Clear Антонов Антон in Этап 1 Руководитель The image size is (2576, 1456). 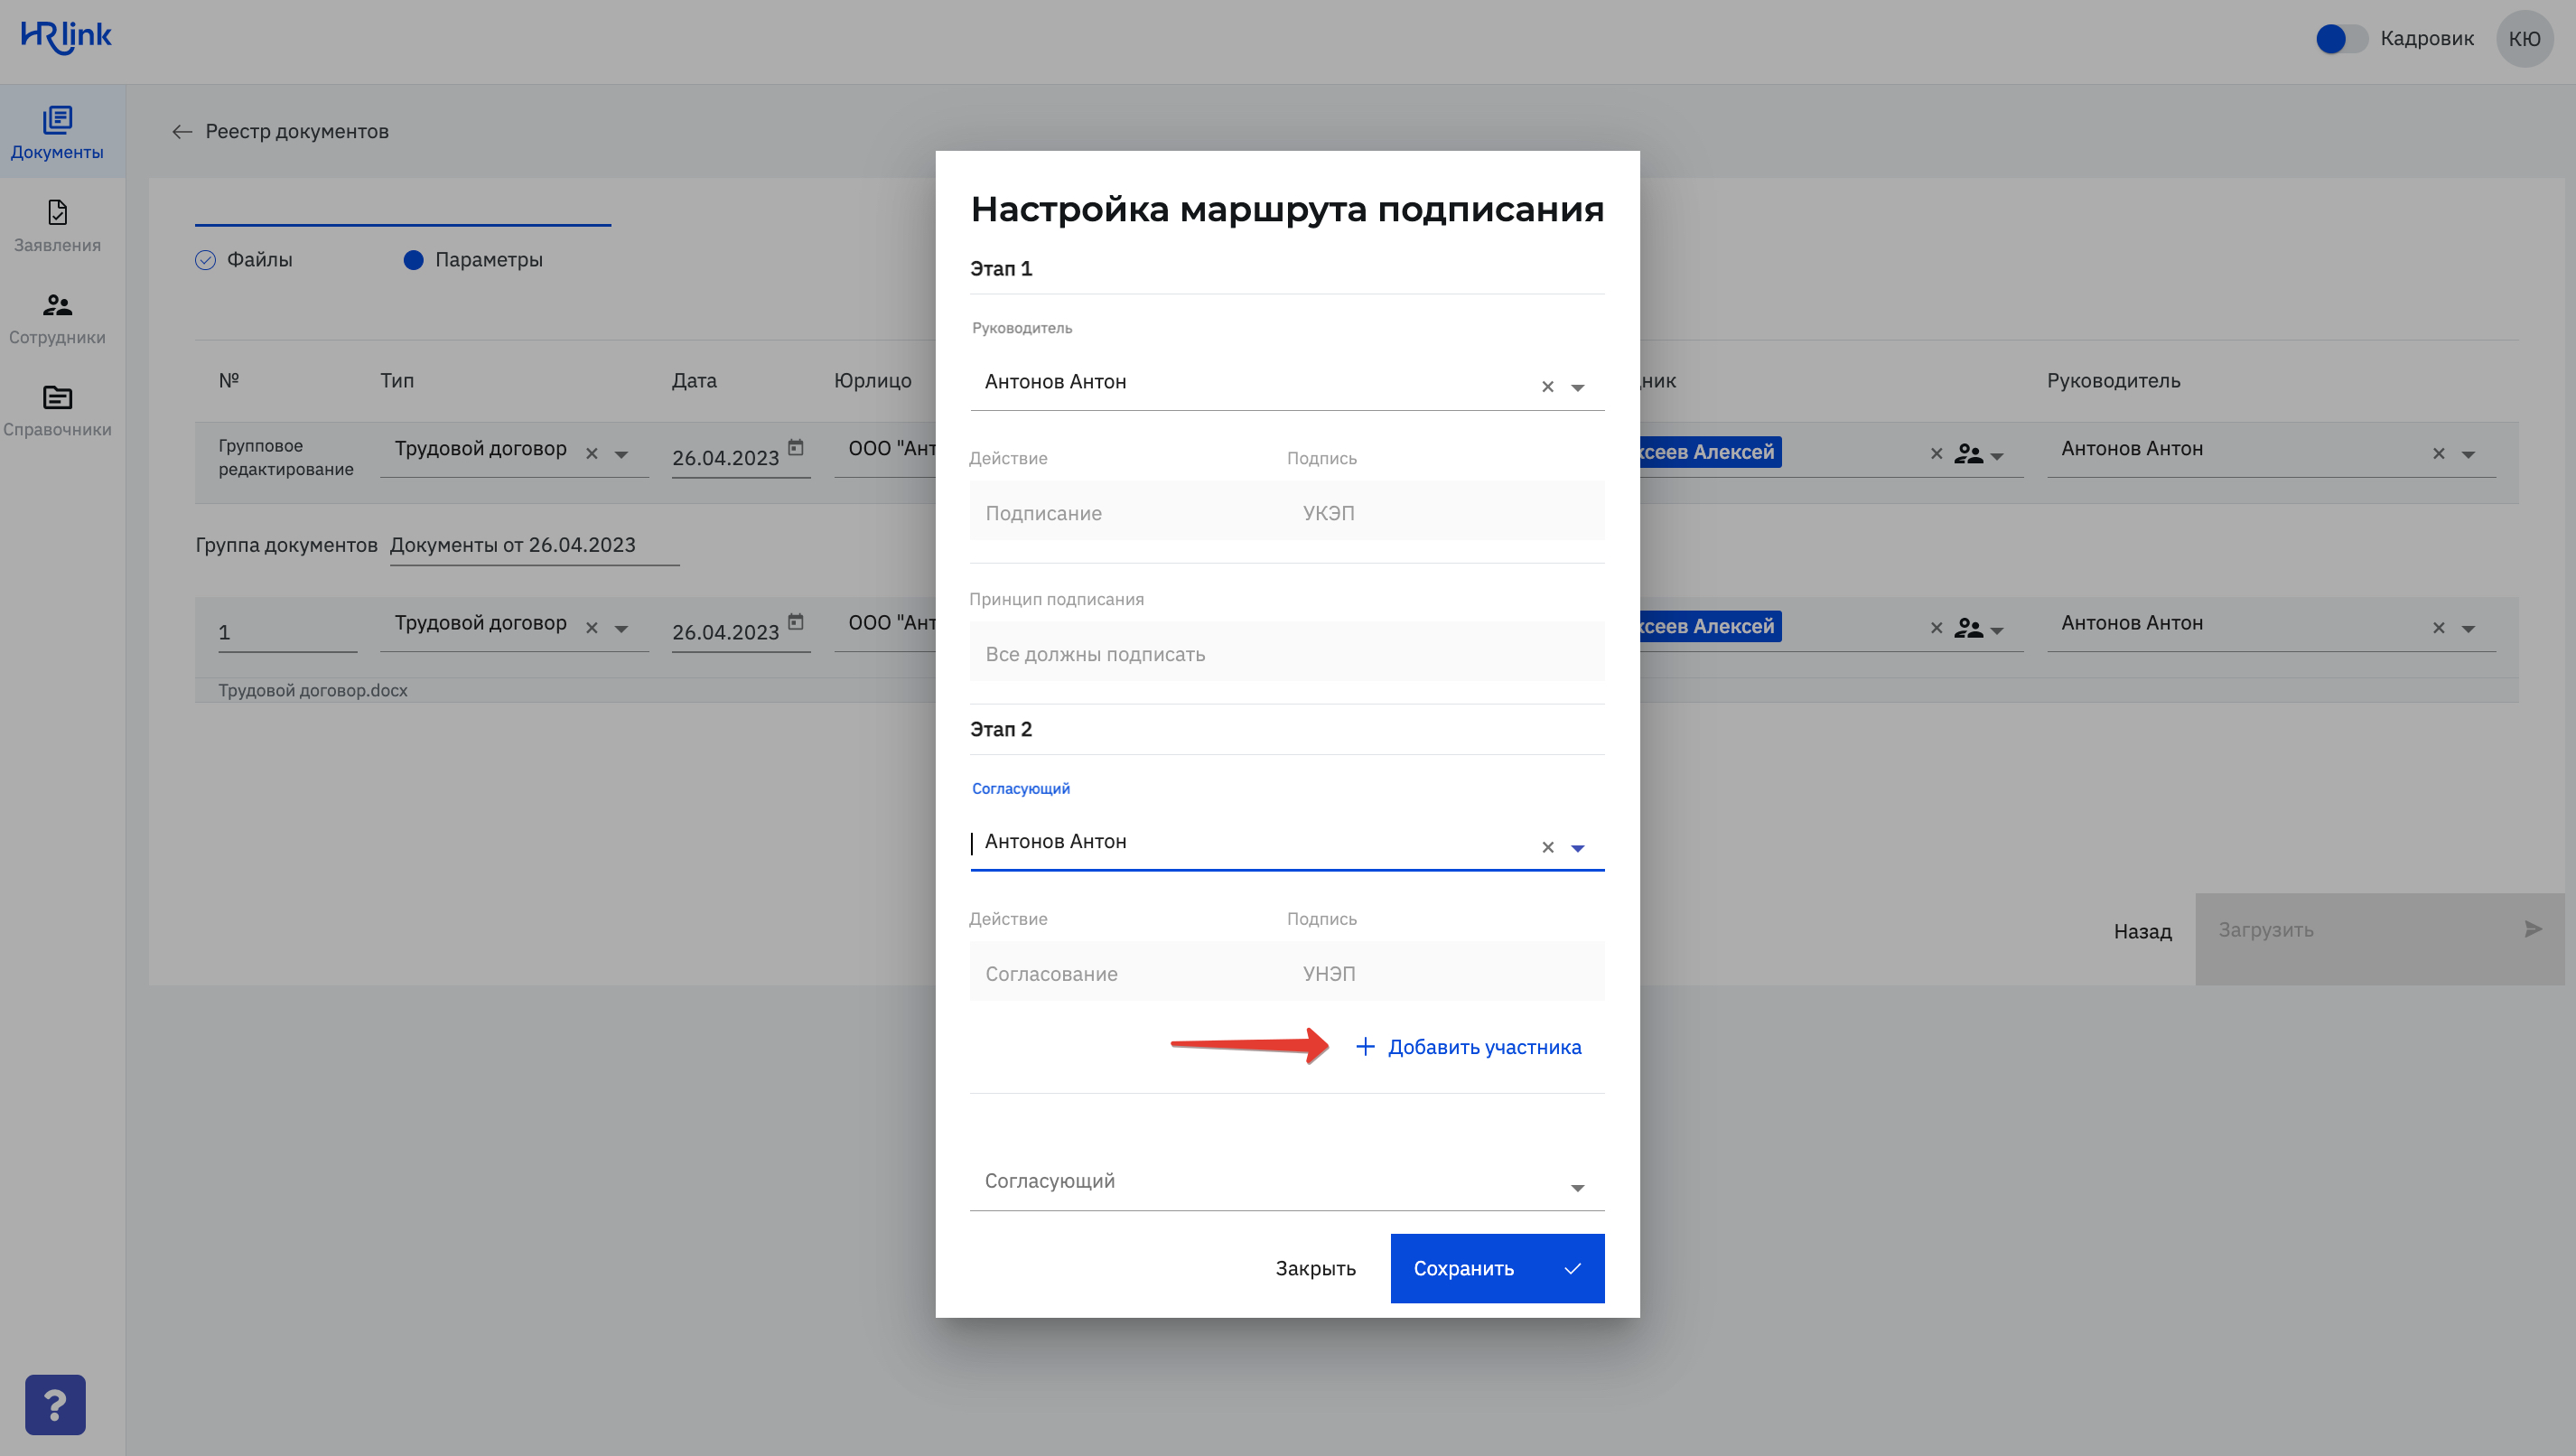coord(1547,387)
